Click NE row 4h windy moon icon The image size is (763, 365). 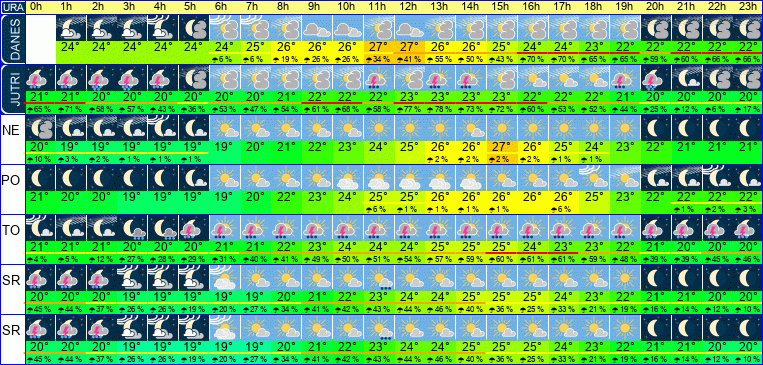[x=163, y=128]
